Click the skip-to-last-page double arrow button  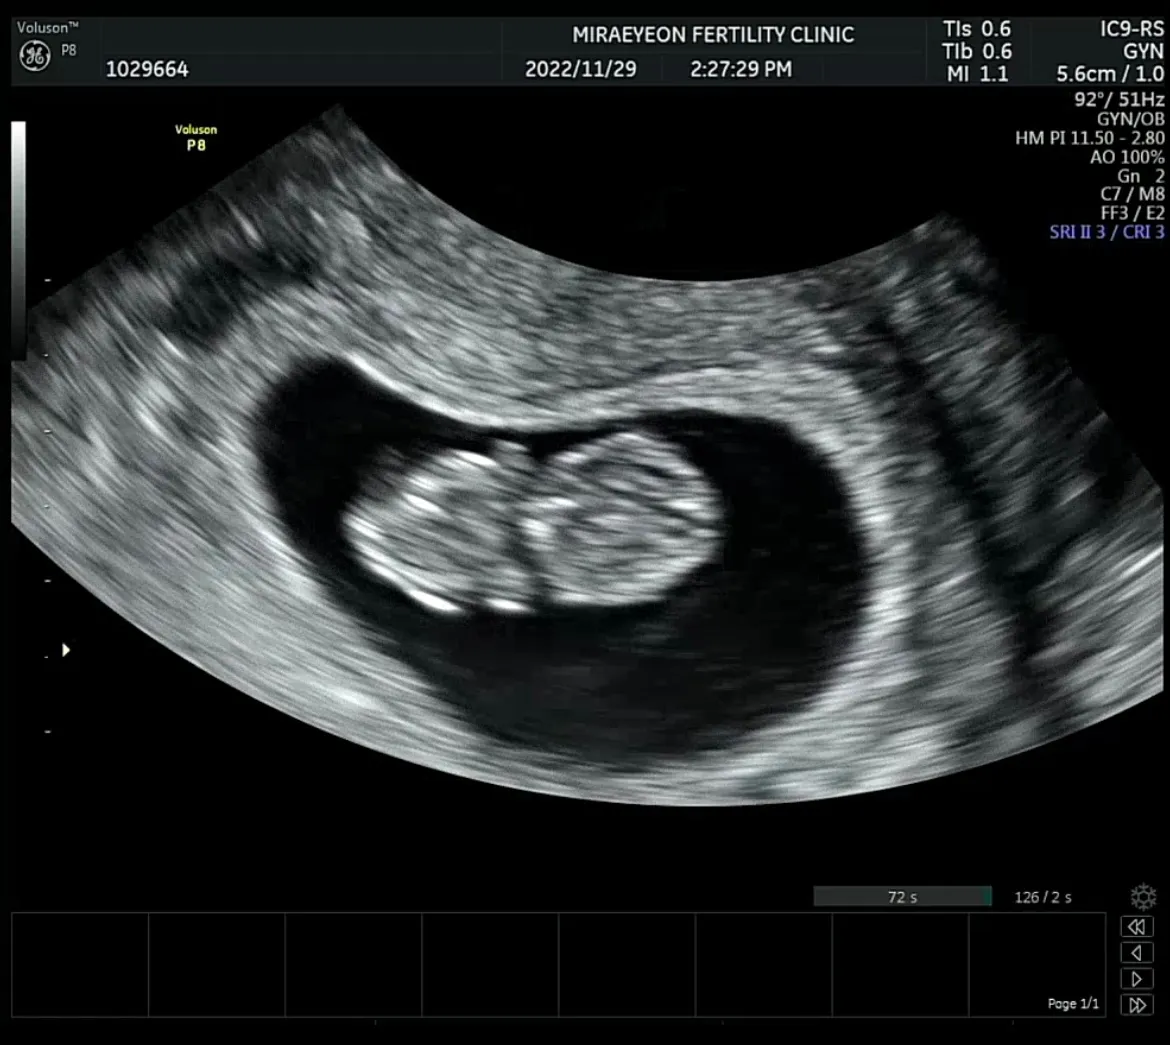(1136, 1005)
